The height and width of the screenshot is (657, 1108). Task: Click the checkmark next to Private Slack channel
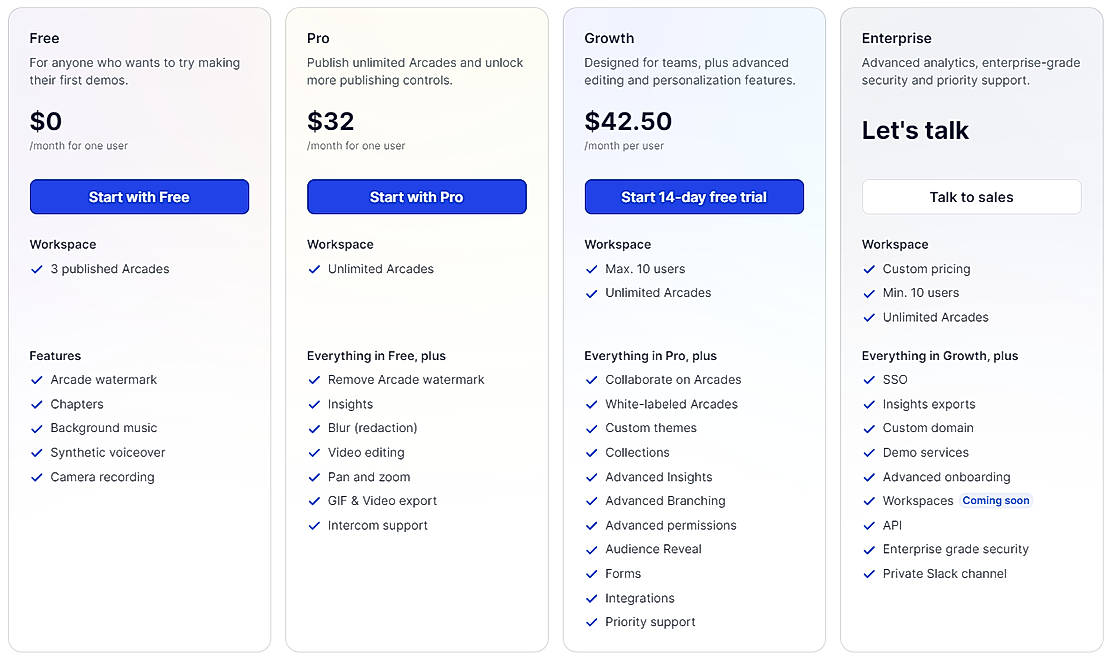point(869,574)
